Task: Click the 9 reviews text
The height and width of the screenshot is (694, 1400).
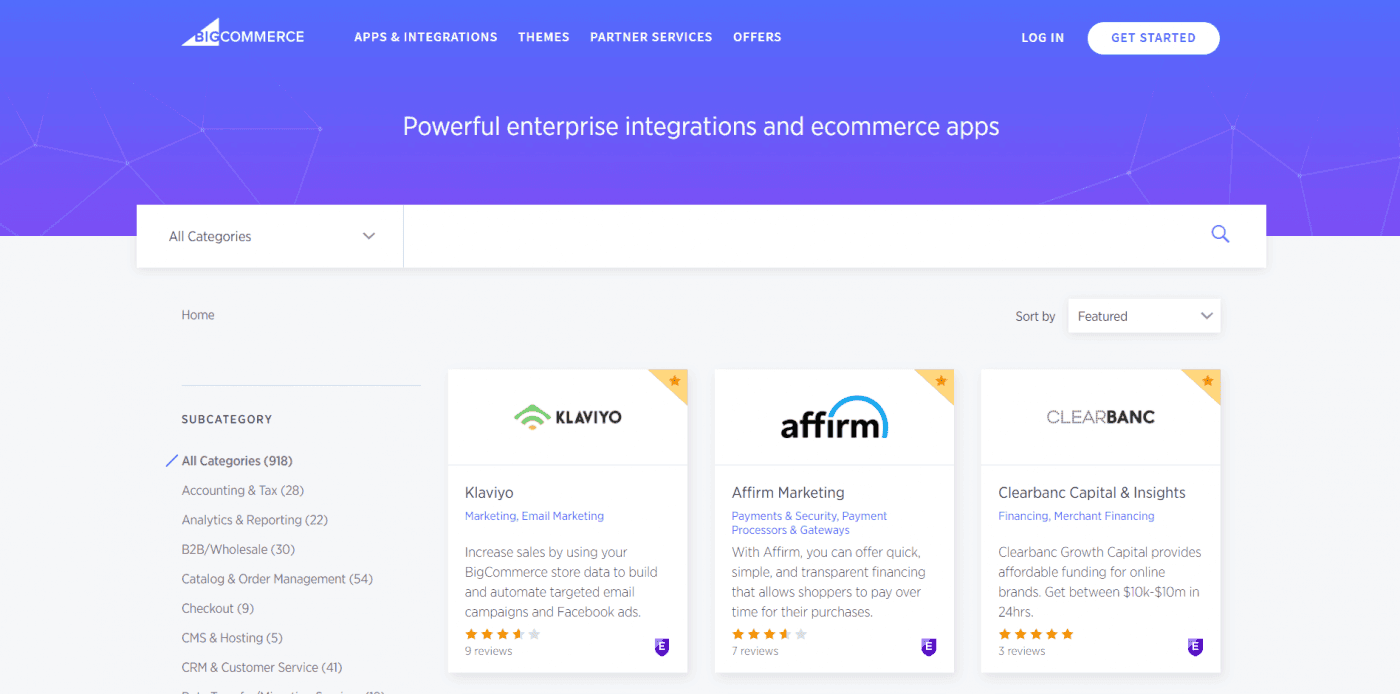Action: 489,651
